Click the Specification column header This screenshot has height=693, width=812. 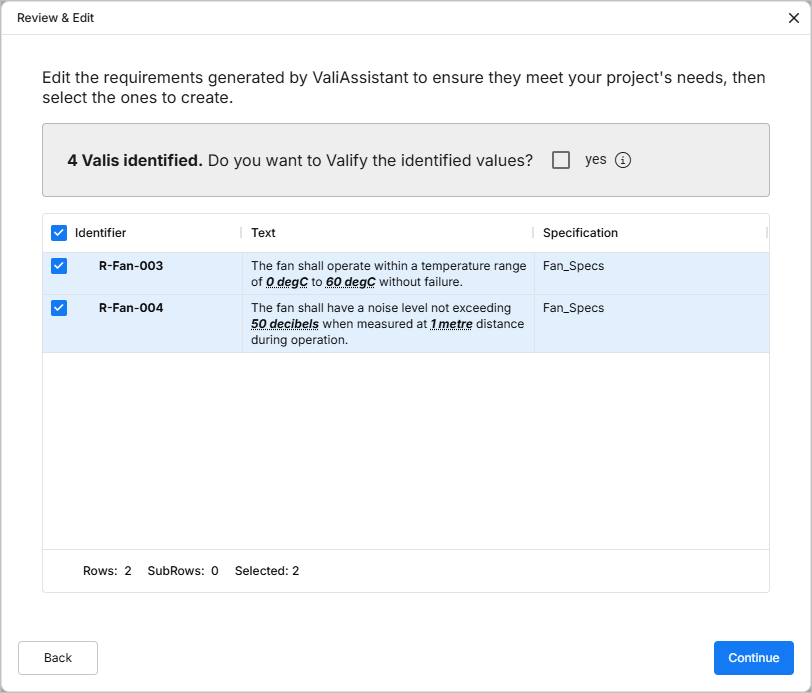pos(580,233)
